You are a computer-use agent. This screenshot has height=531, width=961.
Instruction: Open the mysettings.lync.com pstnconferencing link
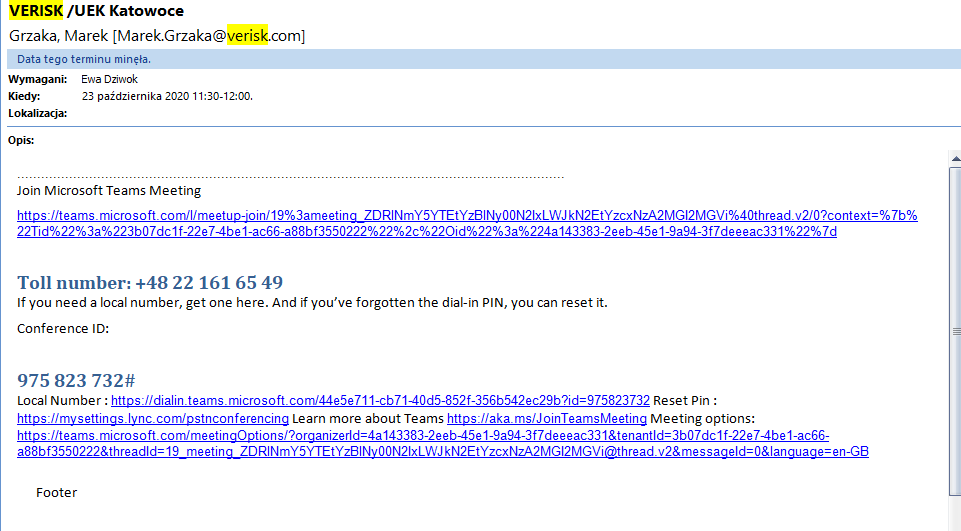[x=153, y=418]
